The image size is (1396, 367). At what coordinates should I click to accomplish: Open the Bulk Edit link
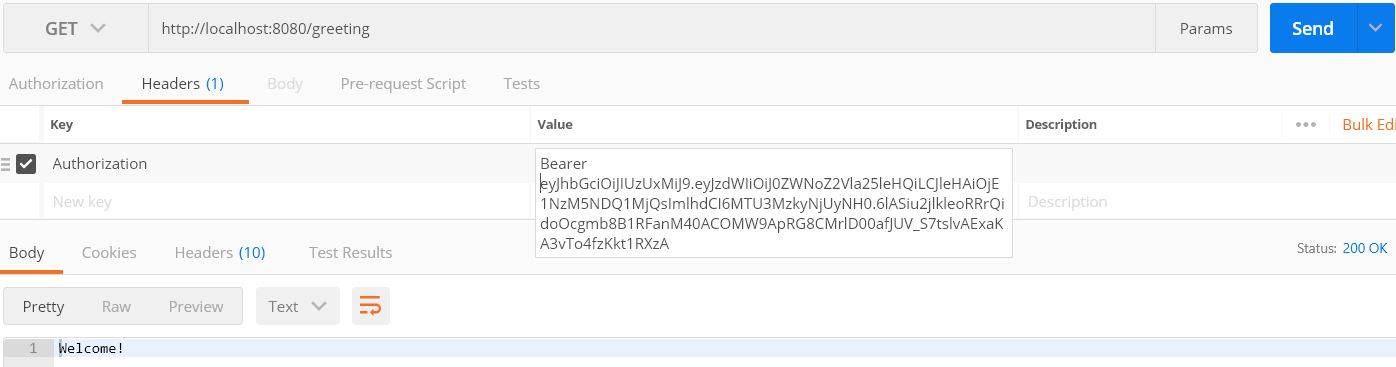point(1368,125)
